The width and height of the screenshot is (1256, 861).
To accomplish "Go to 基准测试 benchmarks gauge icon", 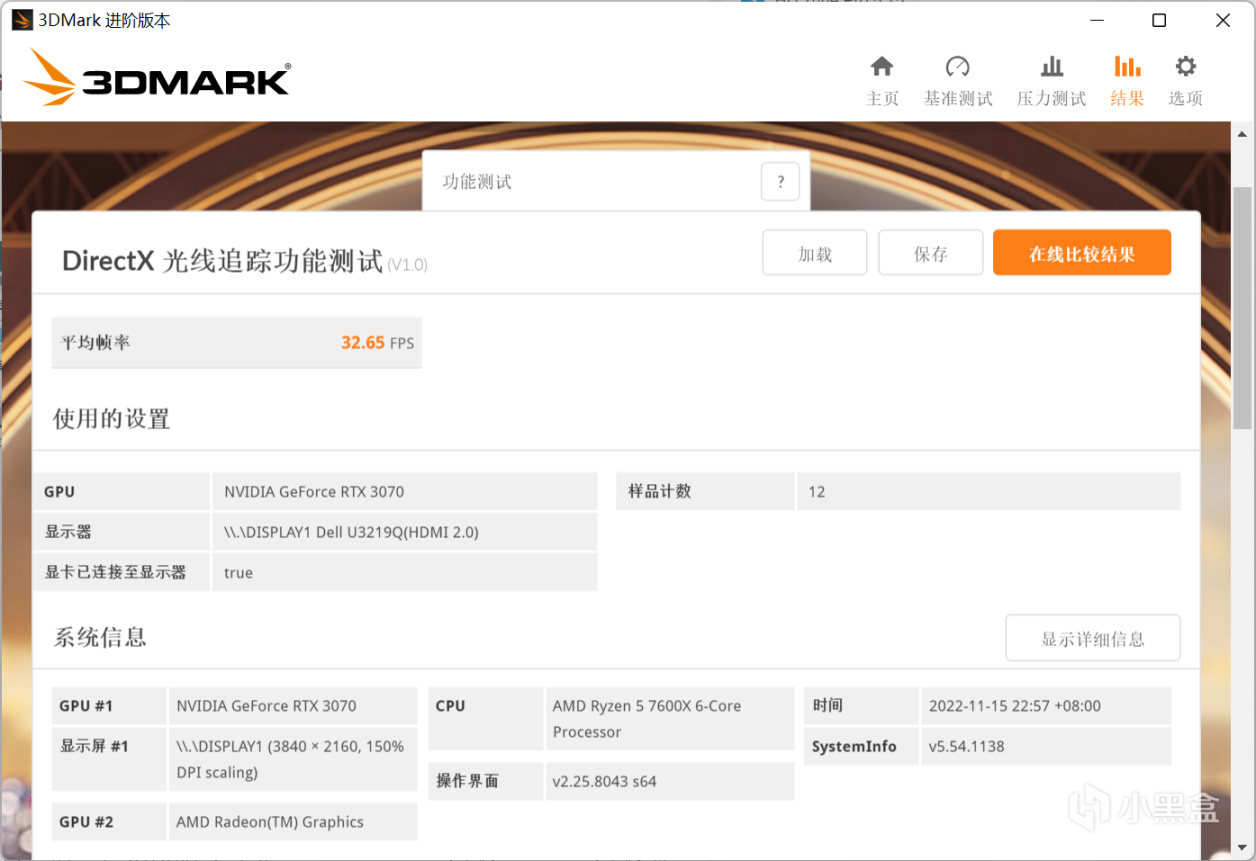I will pyautogui.click(x=958, y=67).
